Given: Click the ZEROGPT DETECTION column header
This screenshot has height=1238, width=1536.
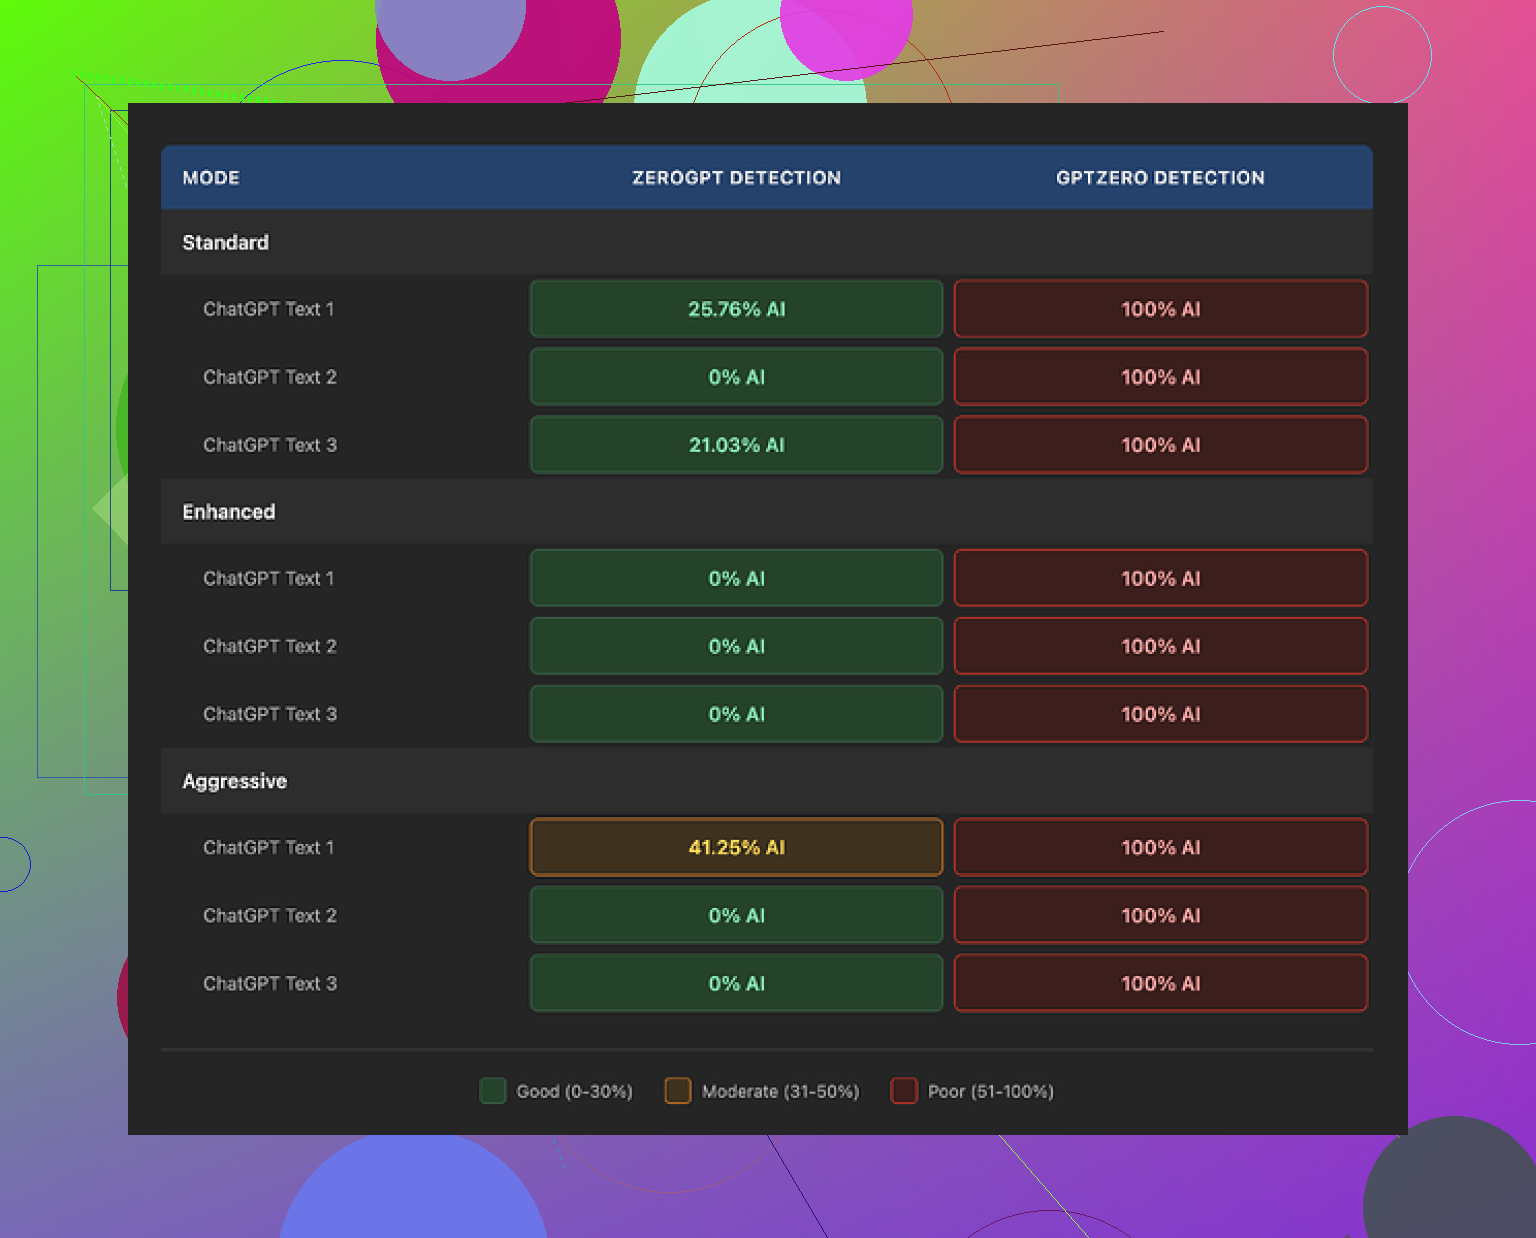Looking at the screenshot, I should coord(736,178).
